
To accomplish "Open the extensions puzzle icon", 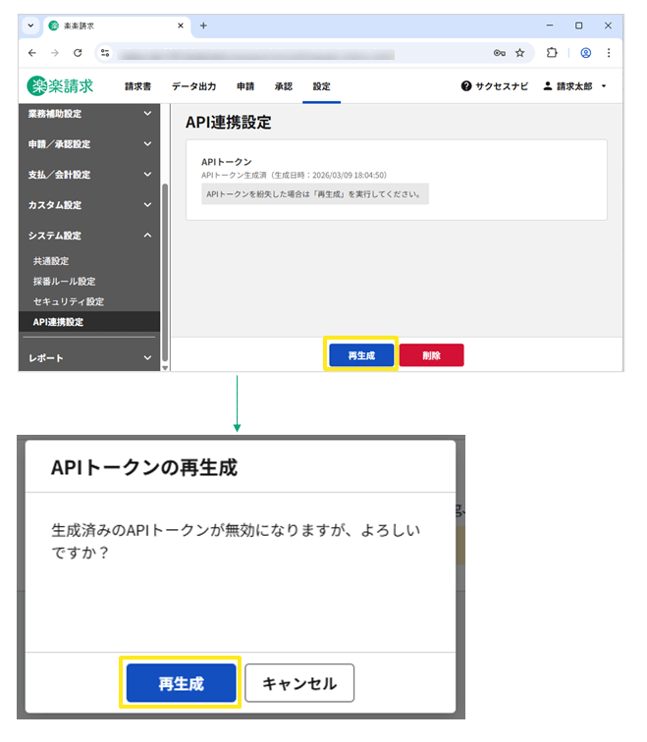I will coord(551,53).
